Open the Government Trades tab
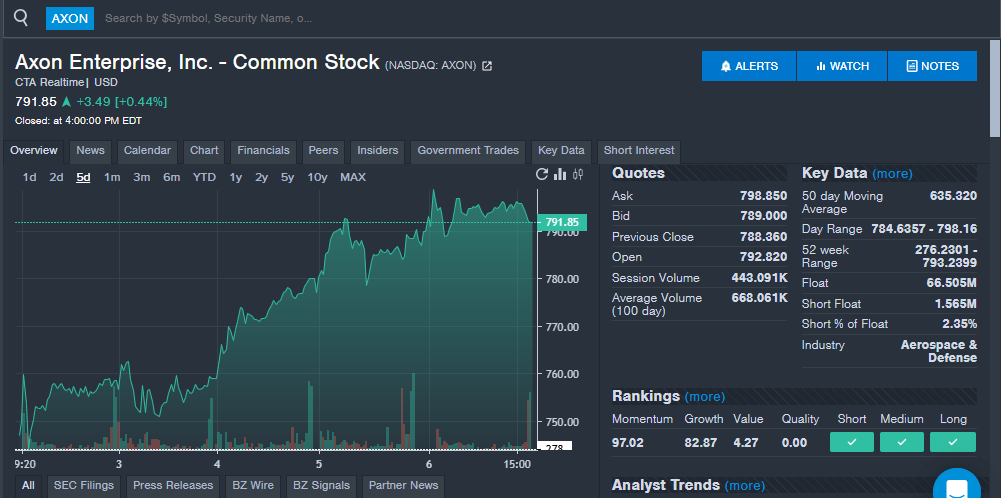The image size is (1001, 498). point(468,151)
